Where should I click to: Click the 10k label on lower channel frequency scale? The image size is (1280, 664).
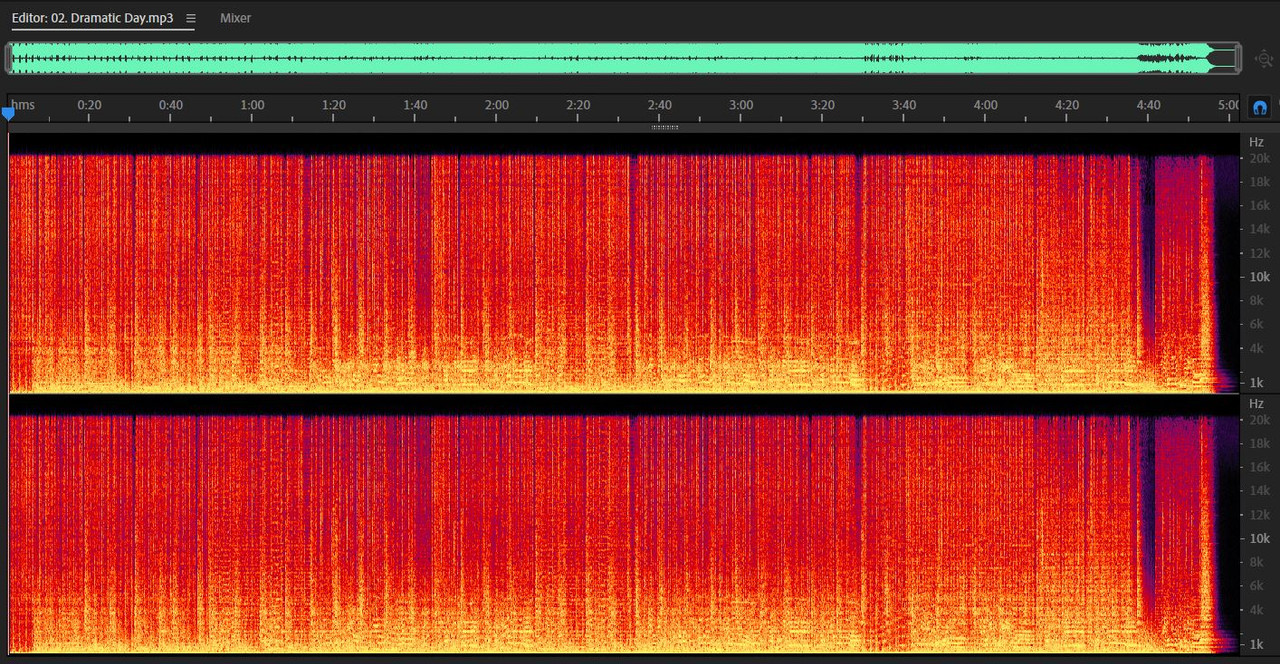(x=1259, y=538)
